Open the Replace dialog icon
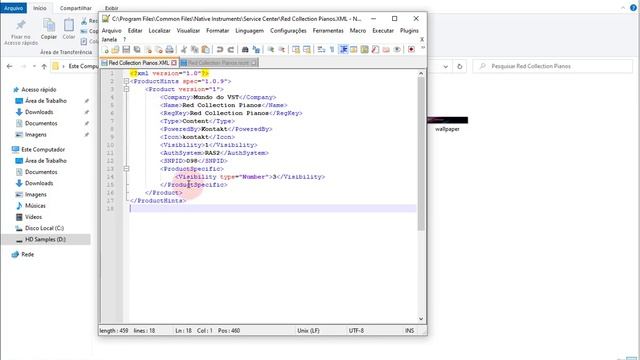 pyautogui.click(x=256, y=50)
